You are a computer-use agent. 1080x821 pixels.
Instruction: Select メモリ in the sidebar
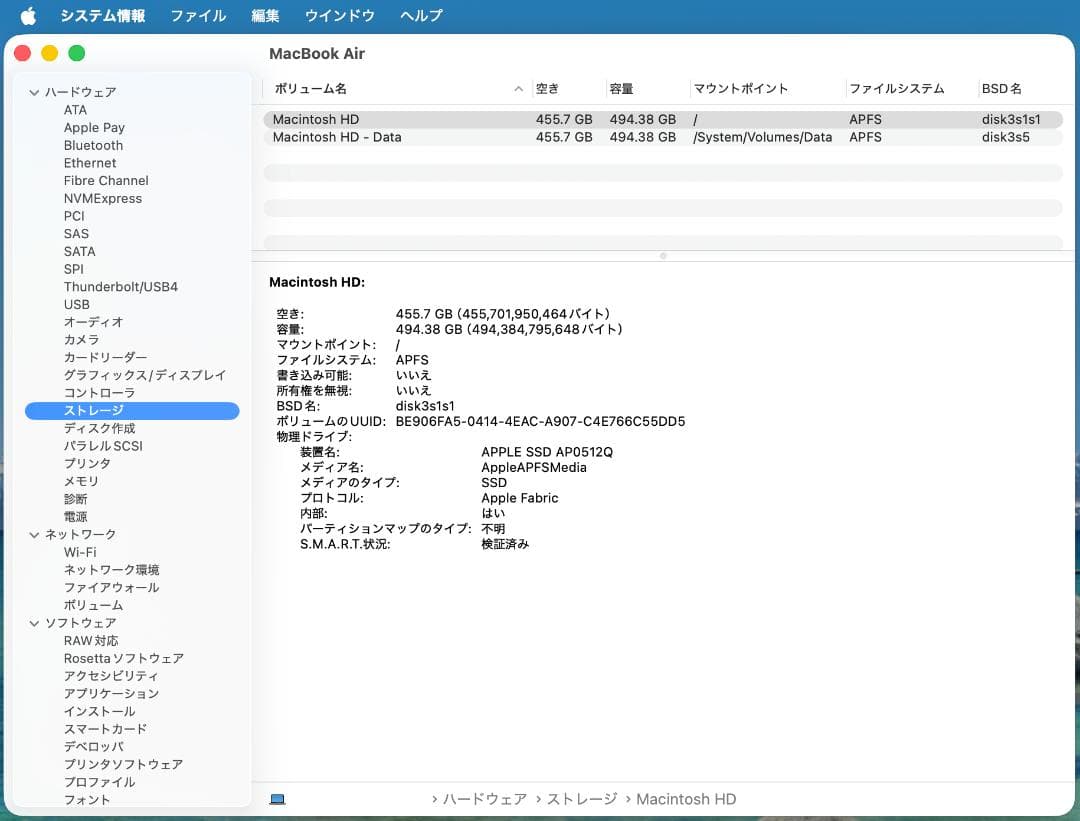[x=80, y=481]
